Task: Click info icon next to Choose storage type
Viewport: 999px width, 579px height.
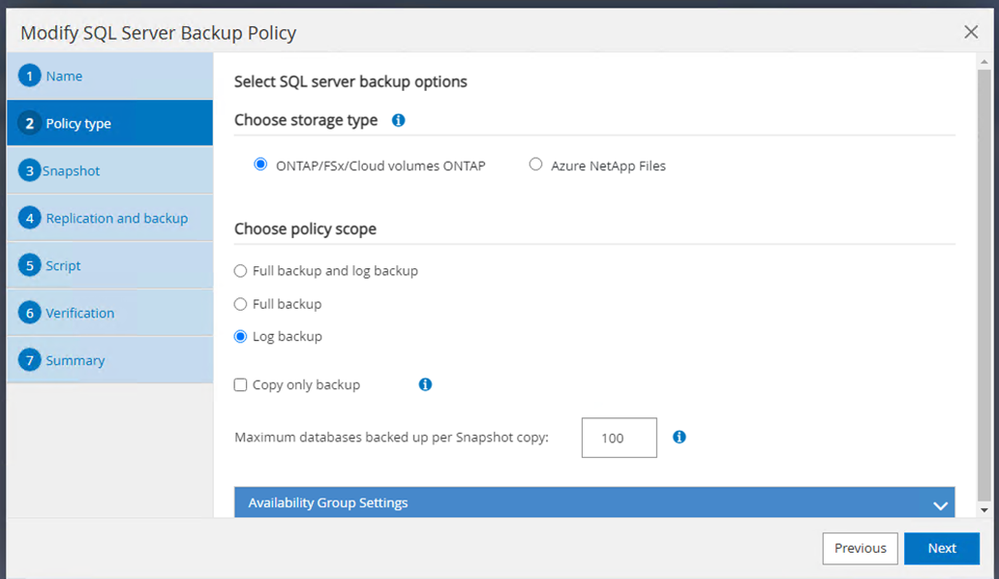Action: point(398,120)
